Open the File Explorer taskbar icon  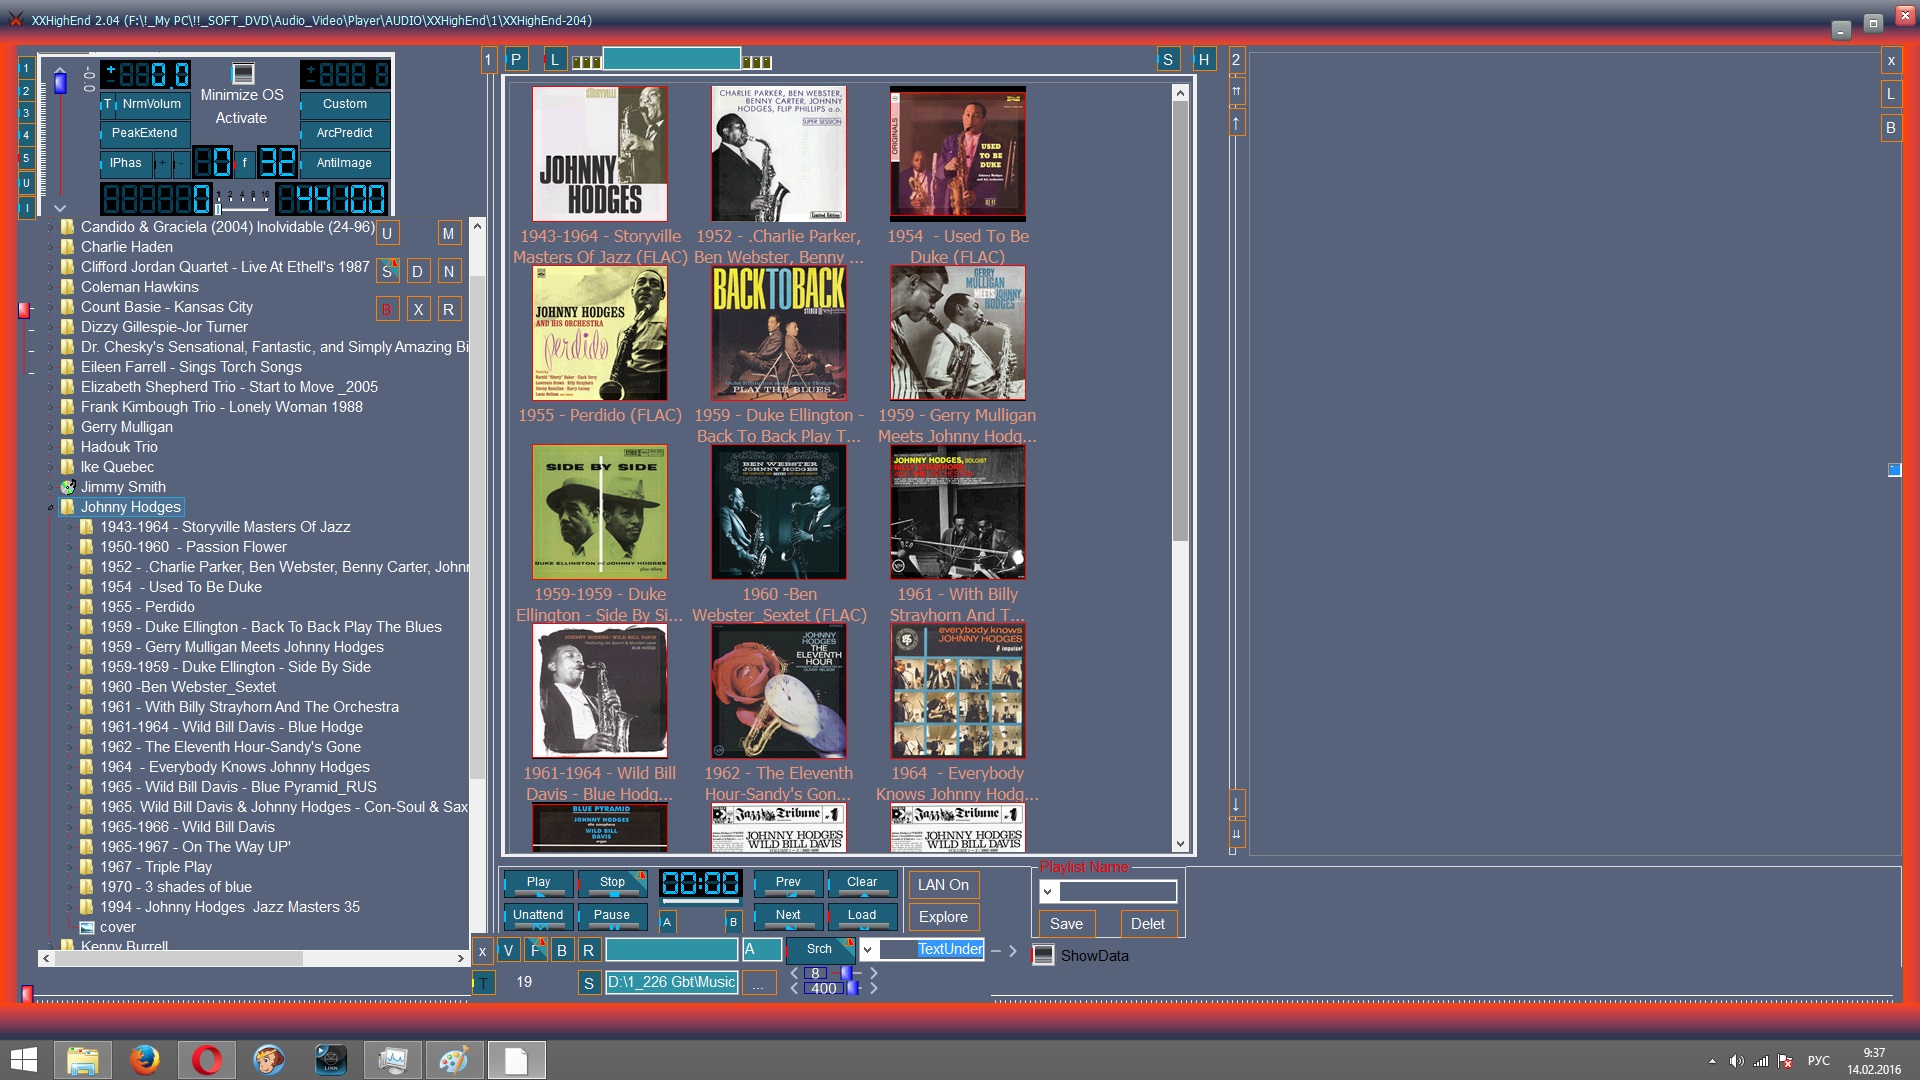82,1059
